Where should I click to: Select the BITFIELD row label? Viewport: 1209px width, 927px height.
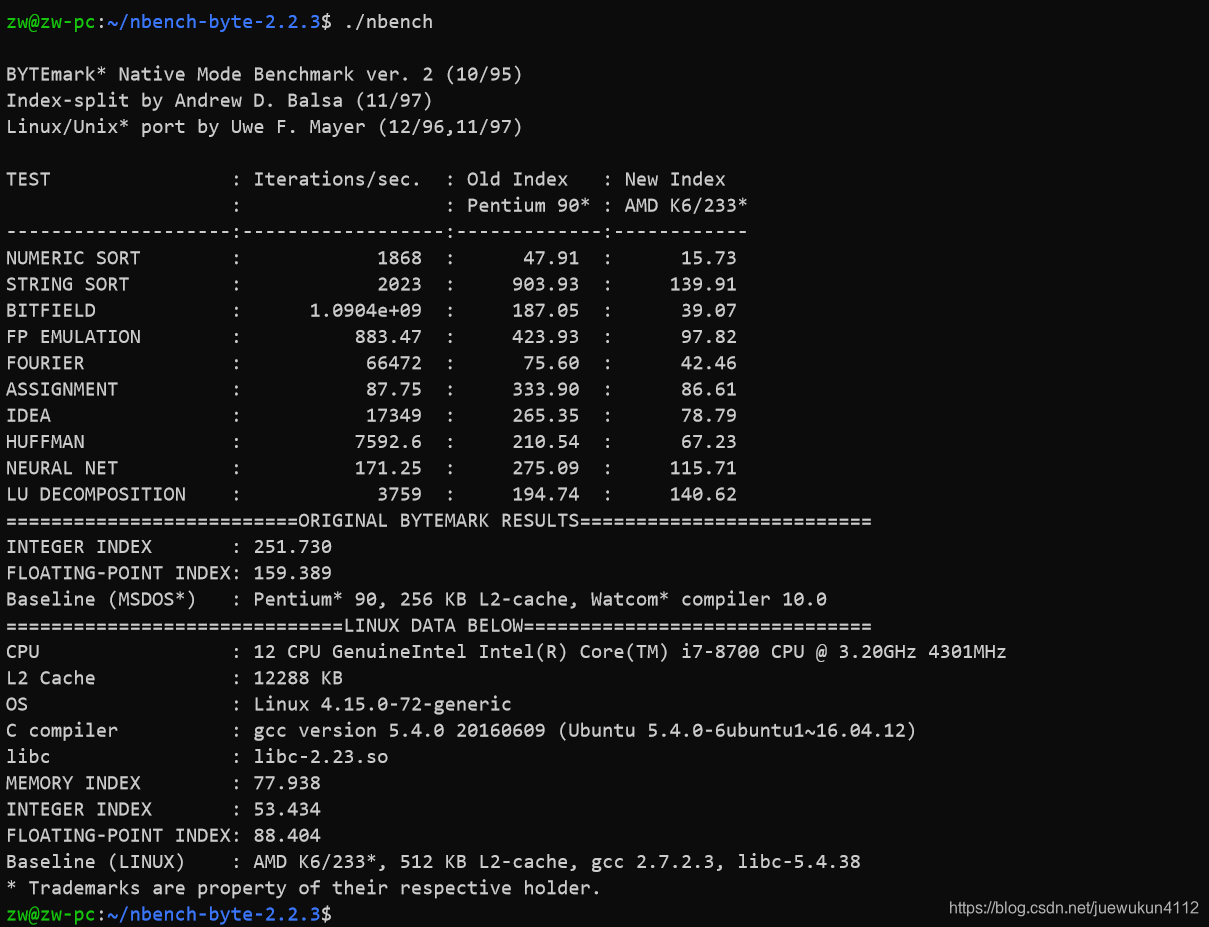coord(51,311)
